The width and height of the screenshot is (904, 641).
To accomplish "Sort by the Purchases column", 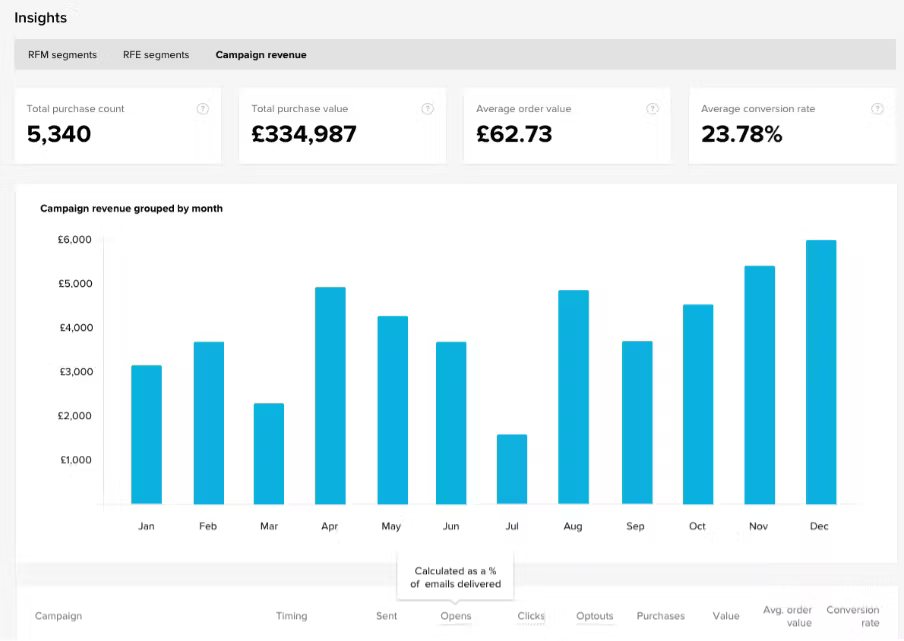I will [x=660, y=616].
